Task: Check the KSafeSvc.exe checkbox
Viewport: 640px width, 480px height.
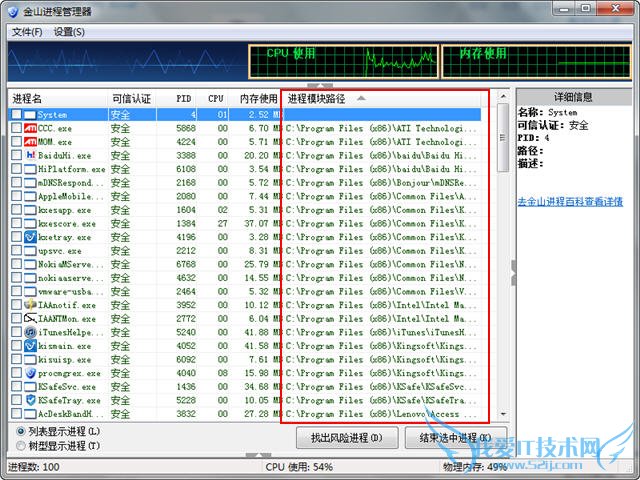Action: 16,387
